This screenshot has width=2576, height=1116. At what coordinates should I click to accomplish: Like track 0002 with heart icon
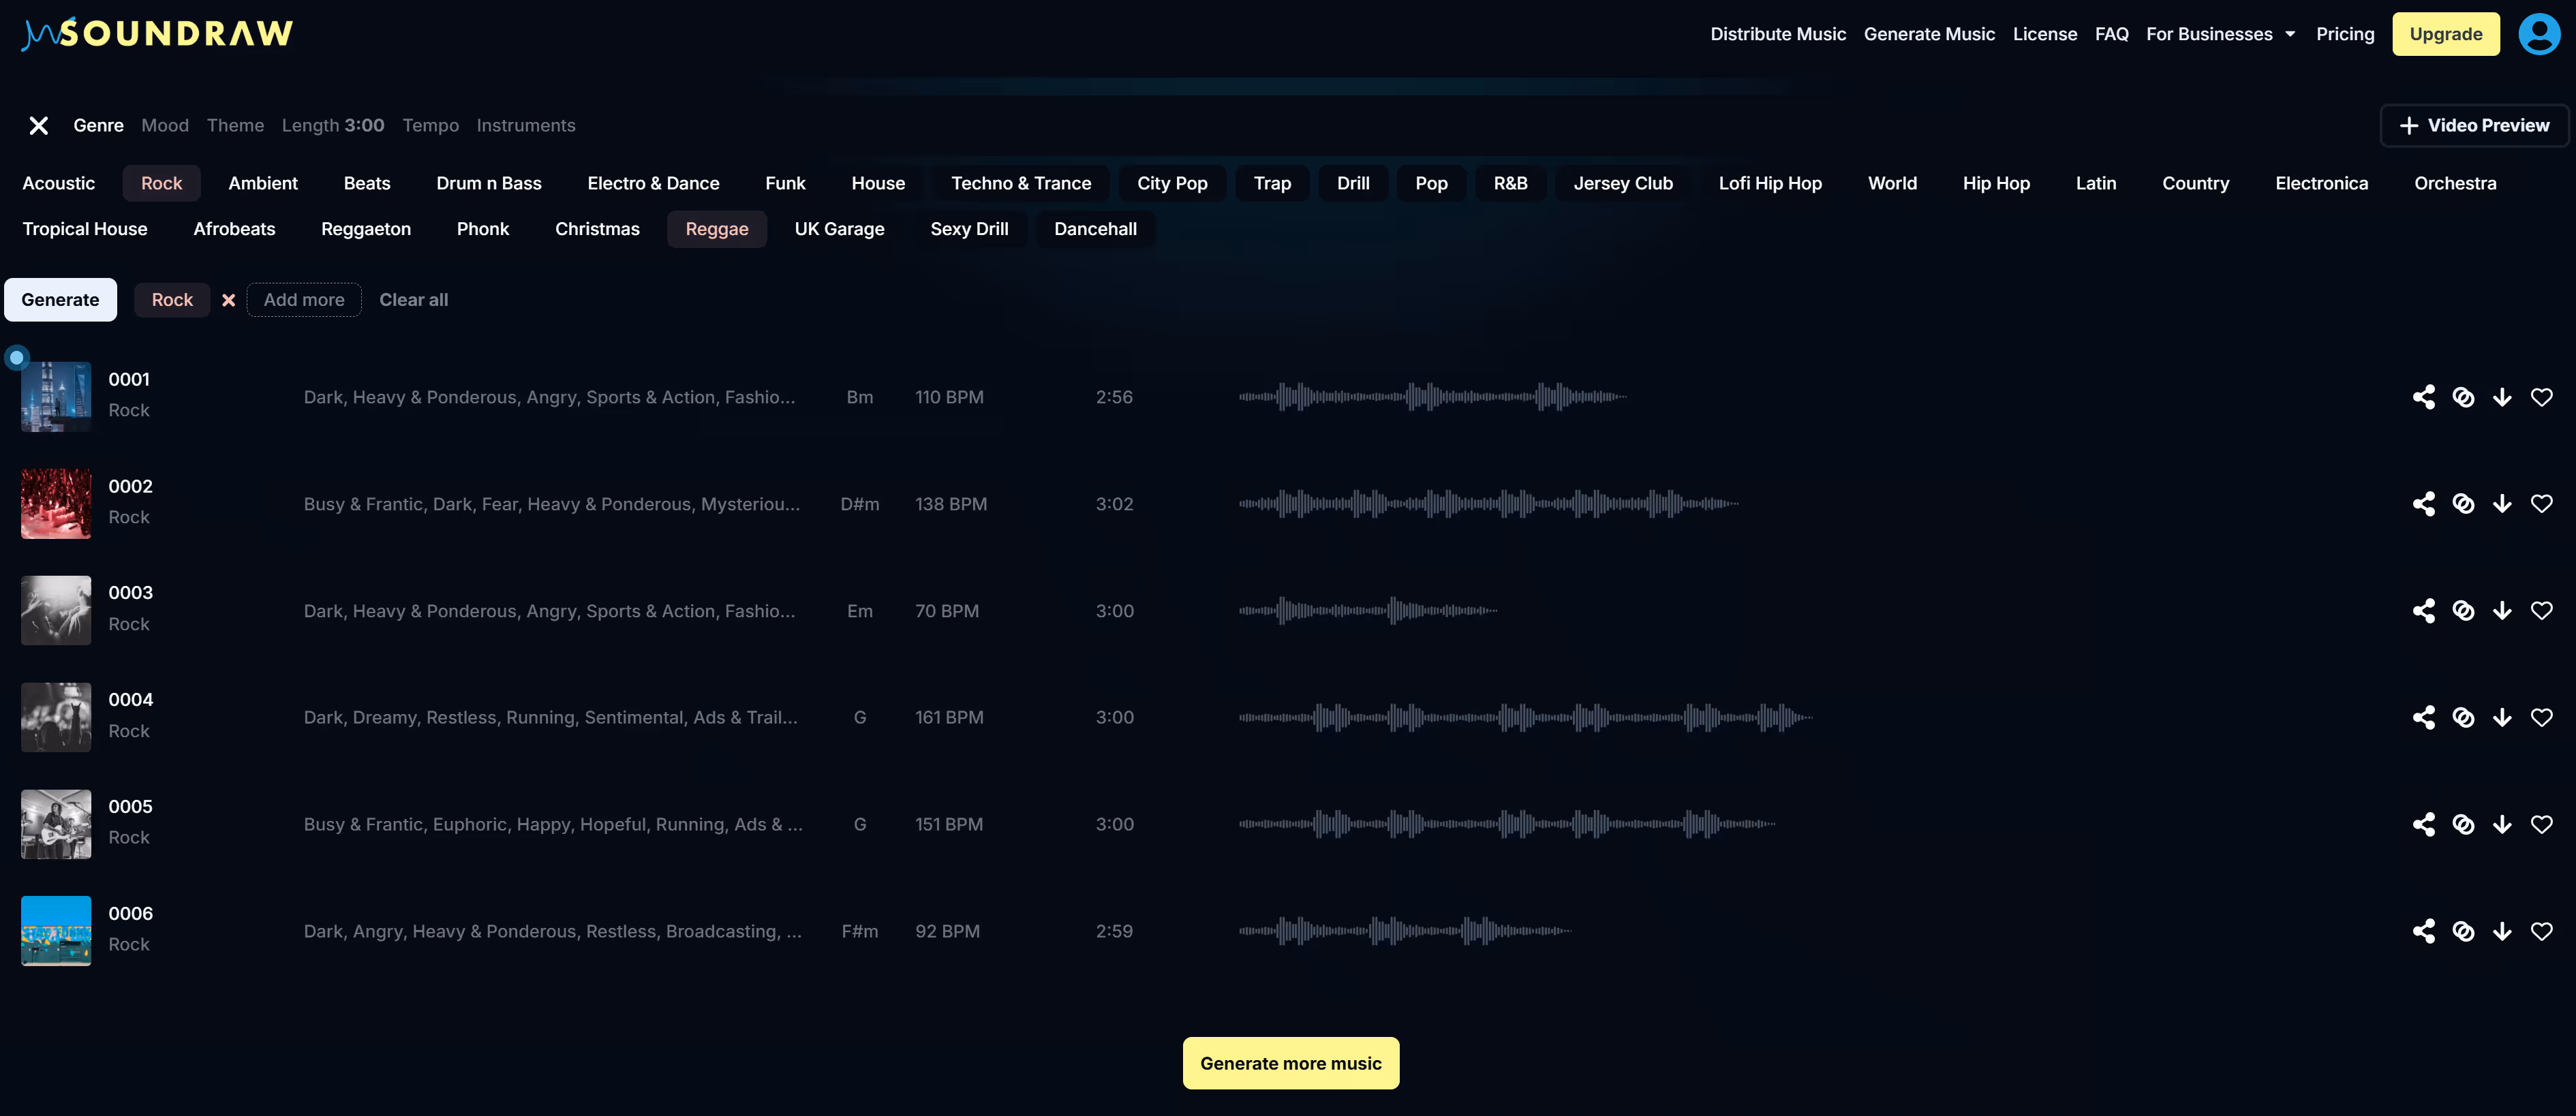(2541, 504)
